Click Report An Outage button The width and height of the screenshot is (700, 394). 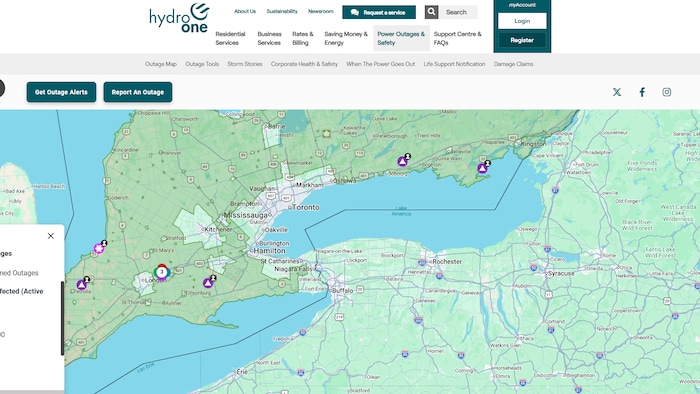pyautogui.click(x=138, y=92)
